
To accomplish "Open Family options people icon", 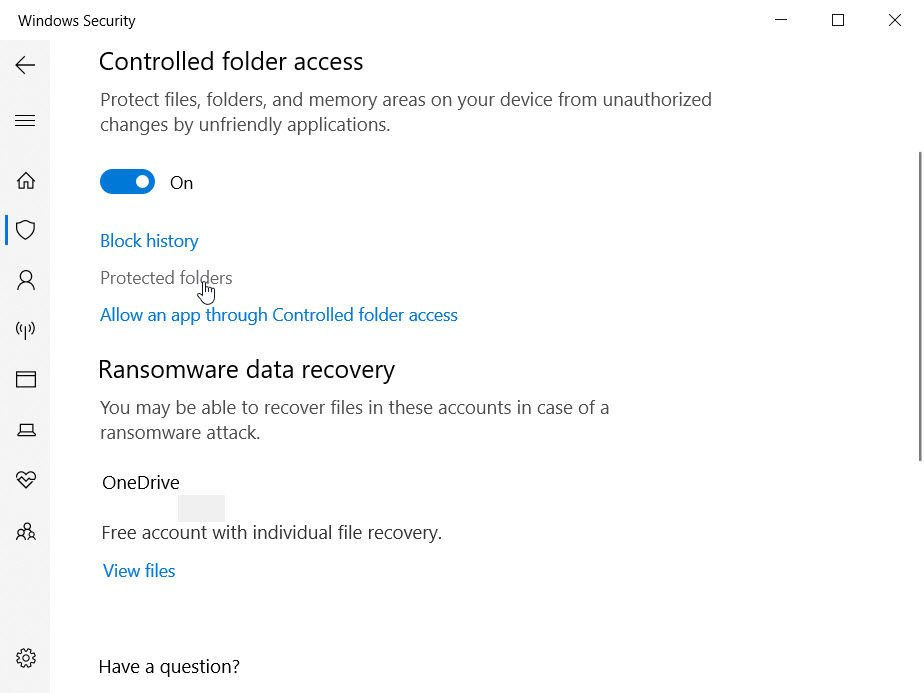I will (x=26, y=531).
